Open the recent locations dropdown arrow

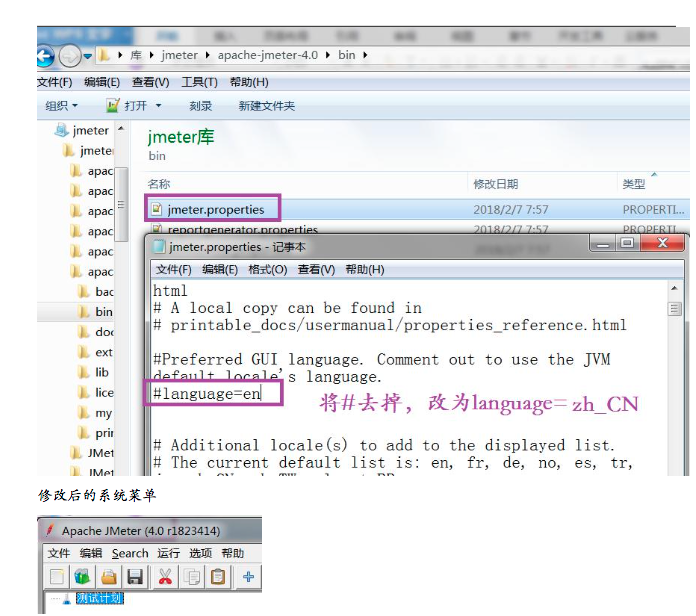point(88,56)
